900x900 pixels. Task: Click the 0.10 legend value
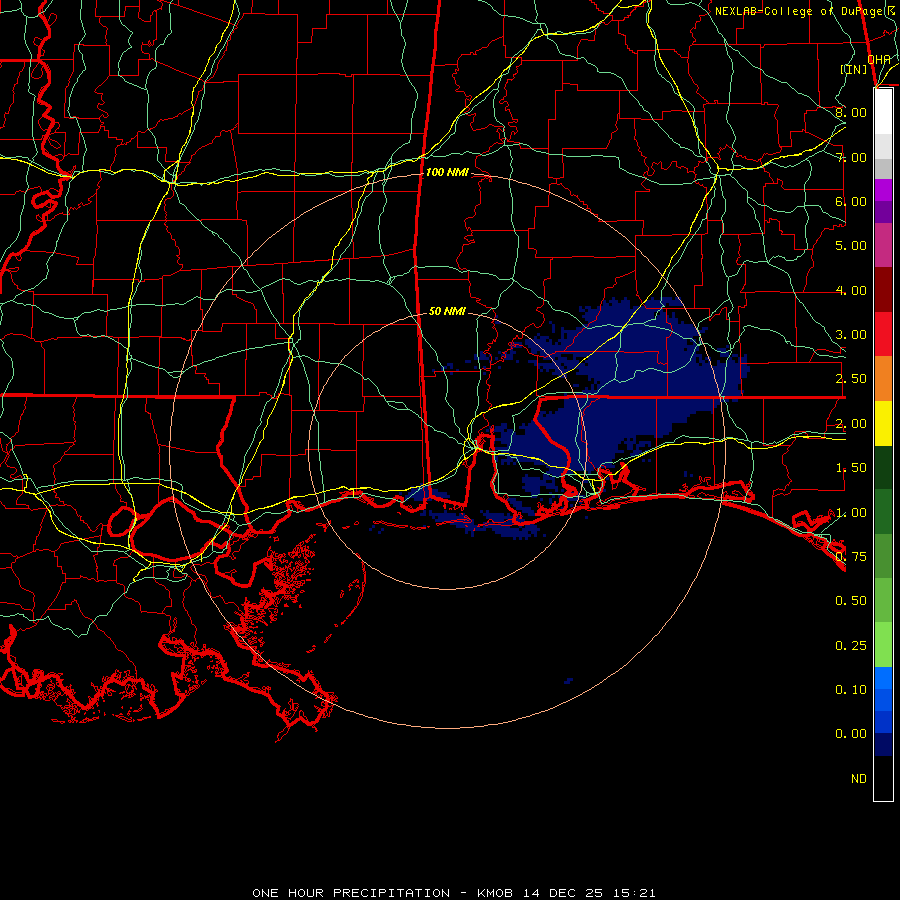(851, 690)
